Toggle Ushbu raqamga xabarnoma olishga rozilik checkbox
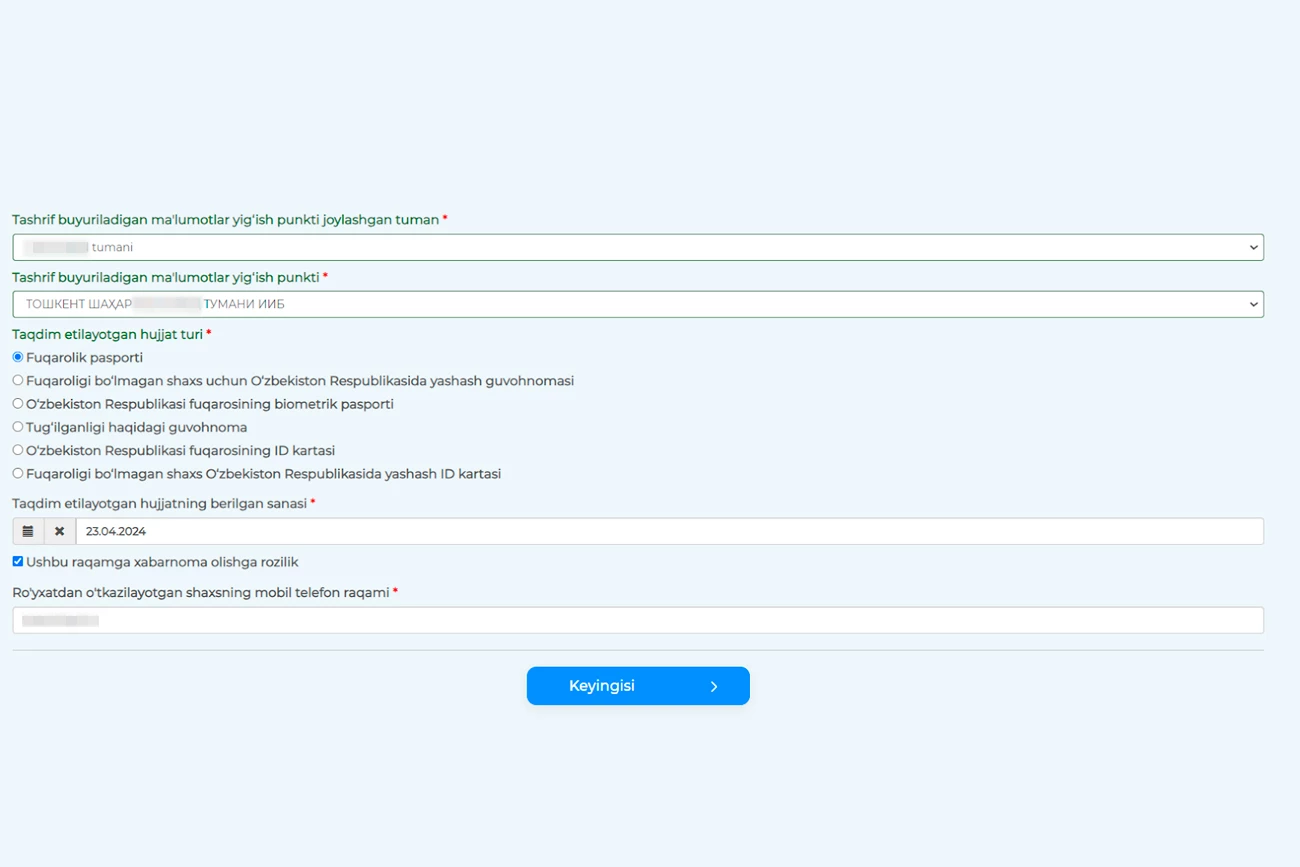 point(18,562)
